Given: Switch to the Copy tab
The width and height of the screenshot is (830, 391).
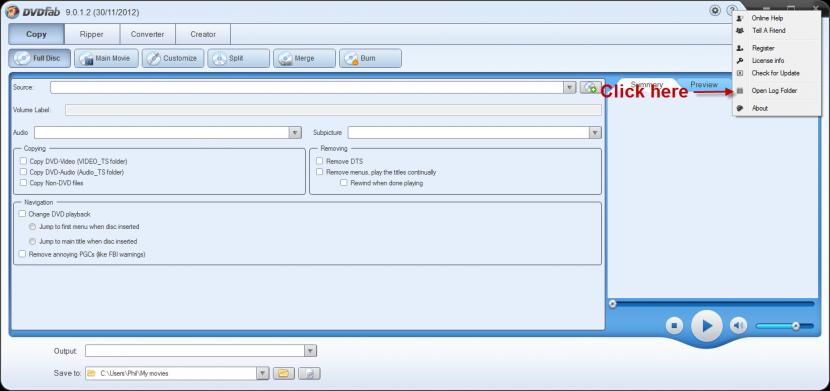Looking at the screenshot, I should (x=37, y=34).
